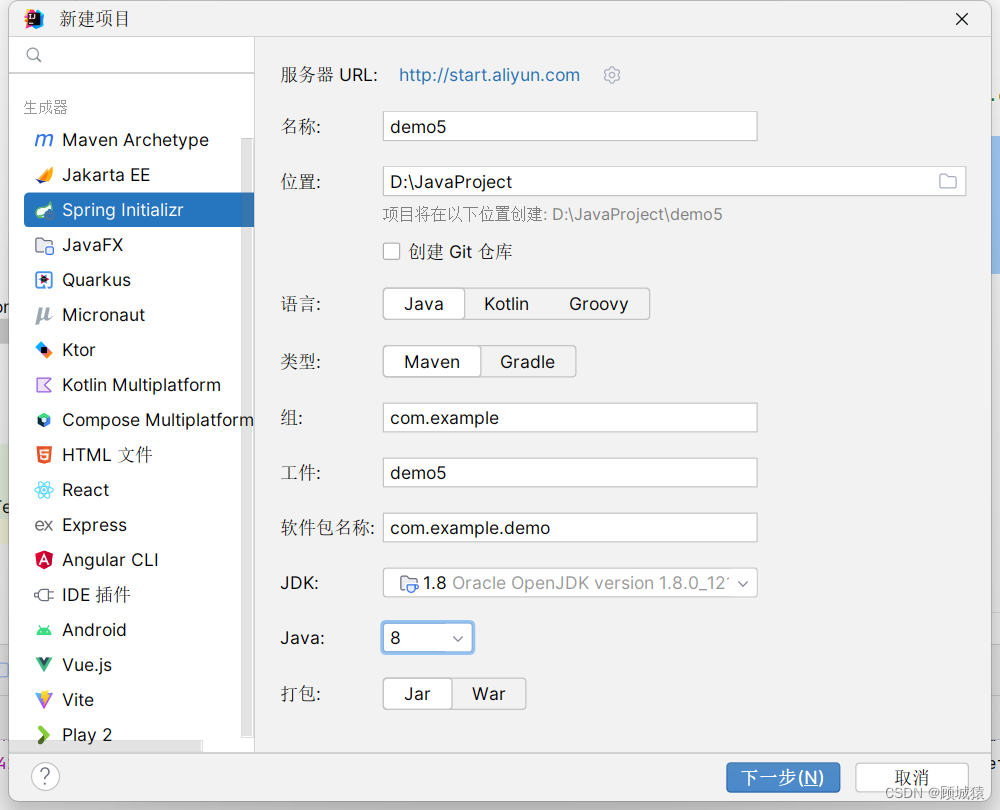The width and height of the screenshot is (1000, 810).
Task: Click the 组 field with com.example
Action: pyautogui.click(x=570, y=418)
